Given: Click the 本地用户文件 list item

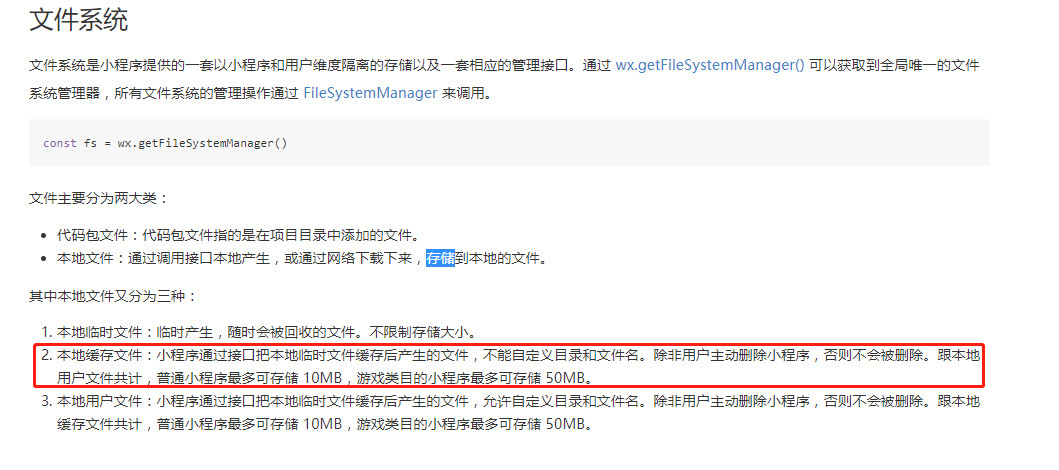Looking at the screenshot, I should [518, 413].
